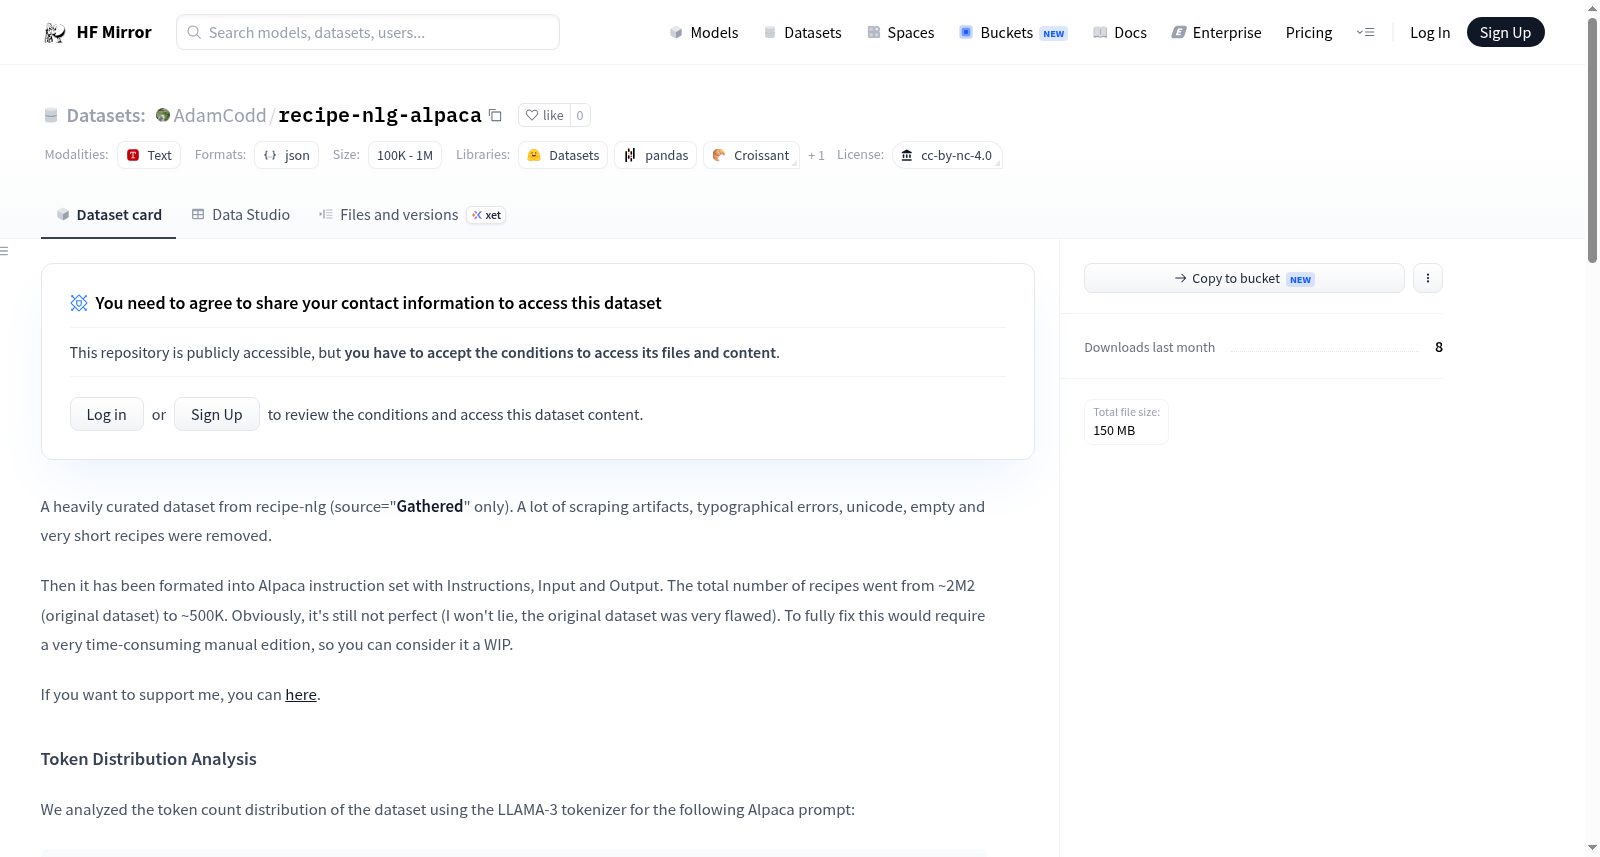Expand the navigation overflow menu
Image resolution: width=1600 pixels, height=857 pixels.
click(1365, 33)
